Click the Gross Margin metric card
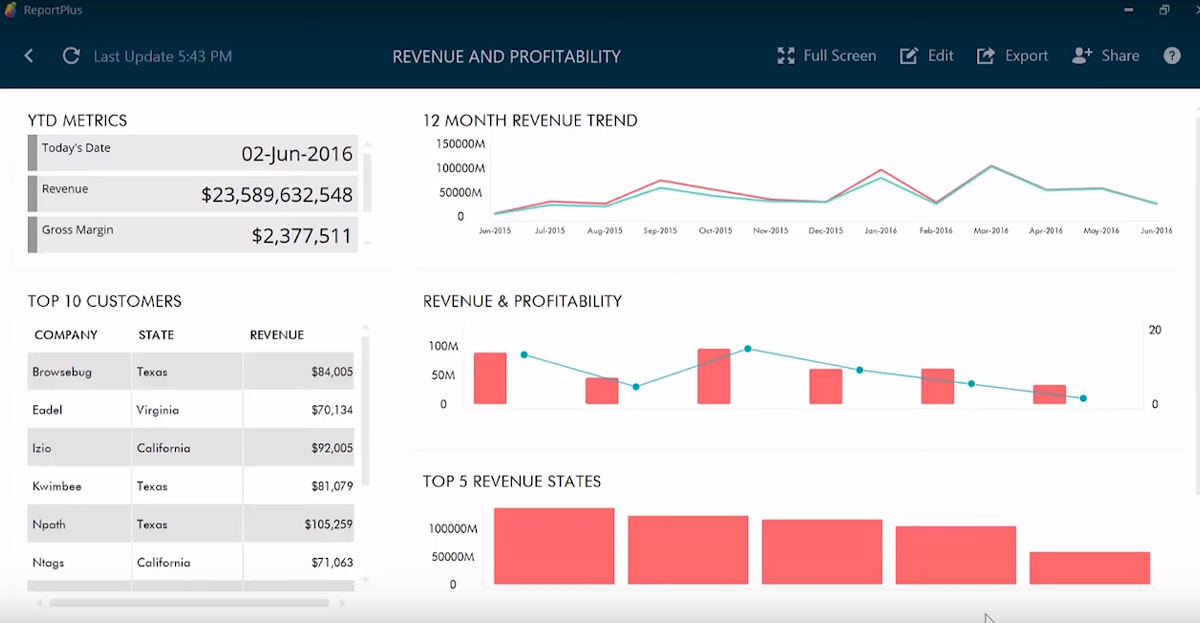This screenshot has width=1200, height=623. [x=192, y=235]
